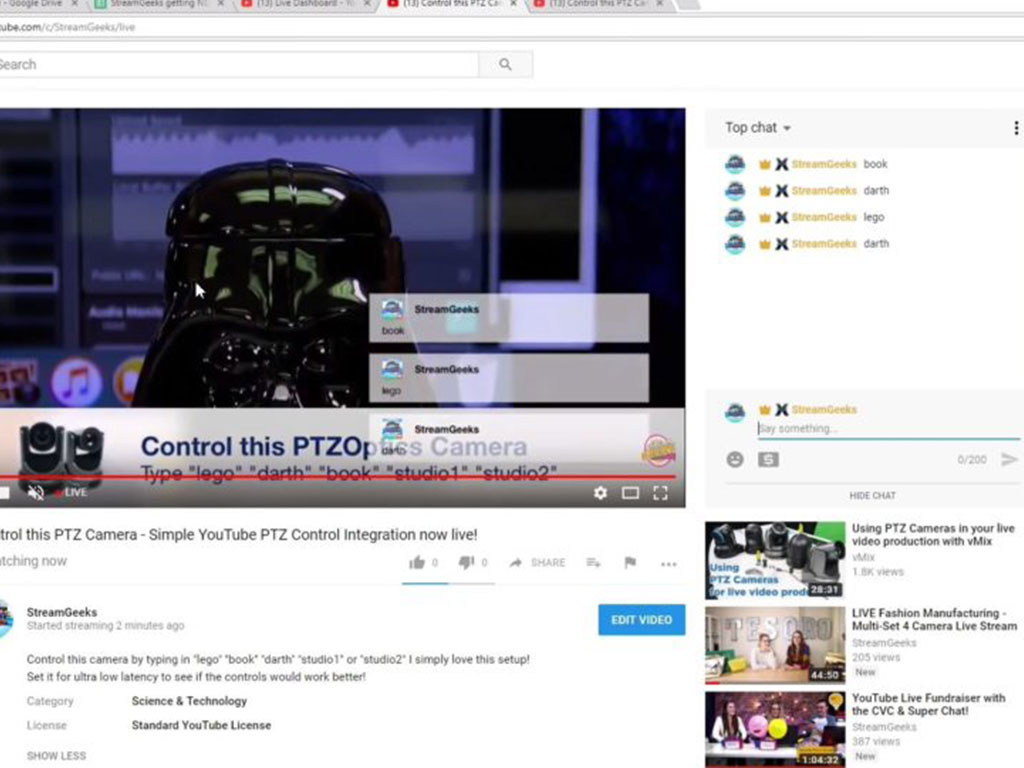
Task: Open the Add to playlist icon
Action: [593, 562]
